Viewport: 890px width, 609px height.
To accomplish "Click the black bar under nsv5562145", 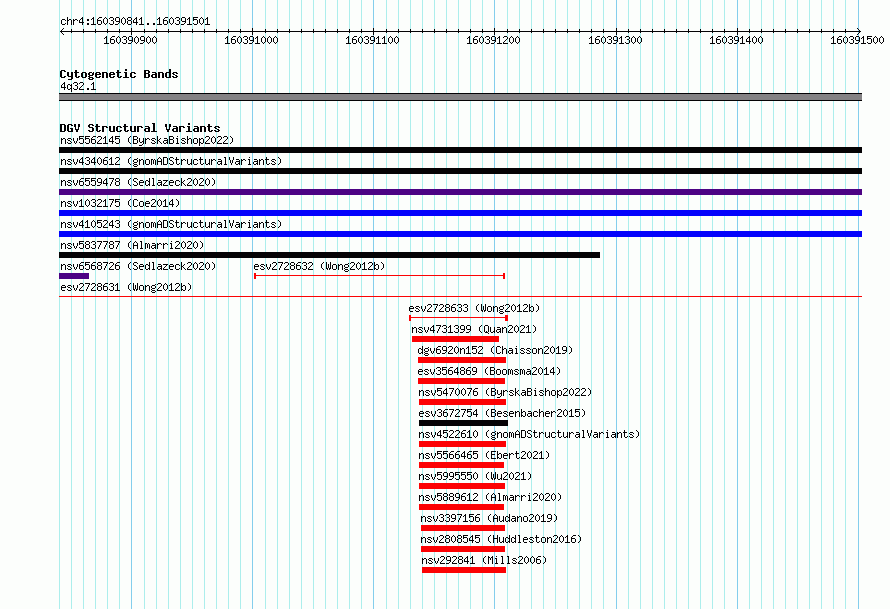I will [460, 150].
